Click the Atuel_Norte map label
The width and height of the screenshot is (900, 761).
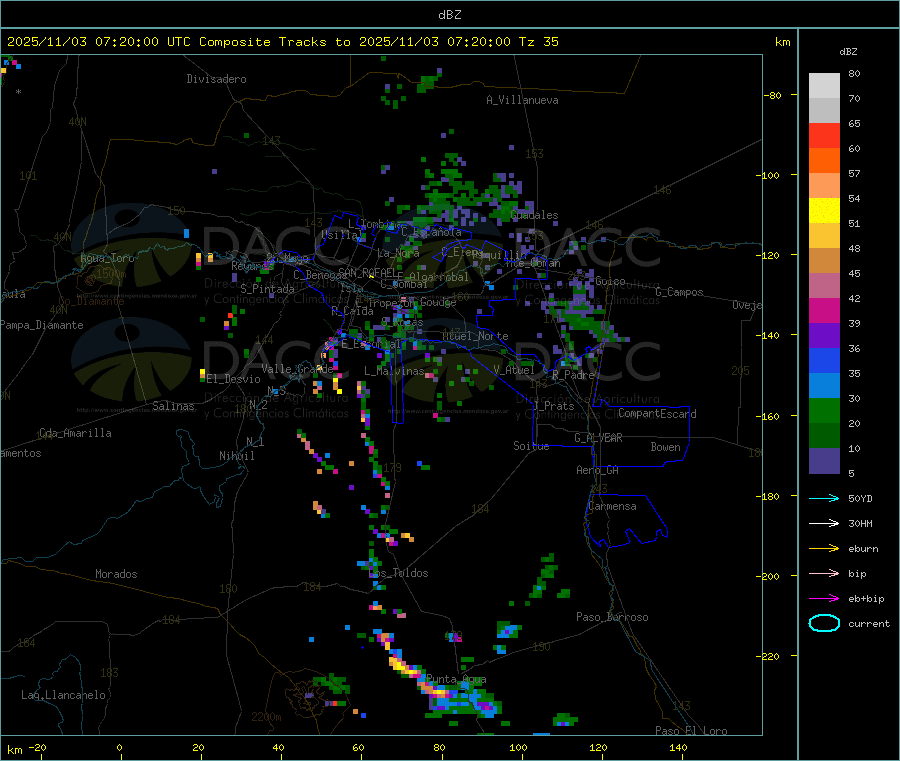click(475, 336)
